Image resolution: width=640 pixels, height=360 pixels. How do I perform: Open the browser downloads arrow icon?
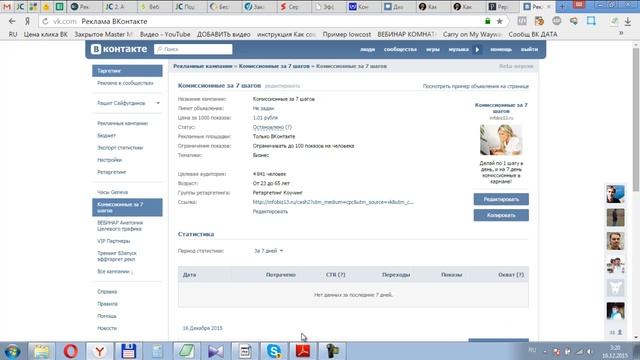tap(628, 21)
